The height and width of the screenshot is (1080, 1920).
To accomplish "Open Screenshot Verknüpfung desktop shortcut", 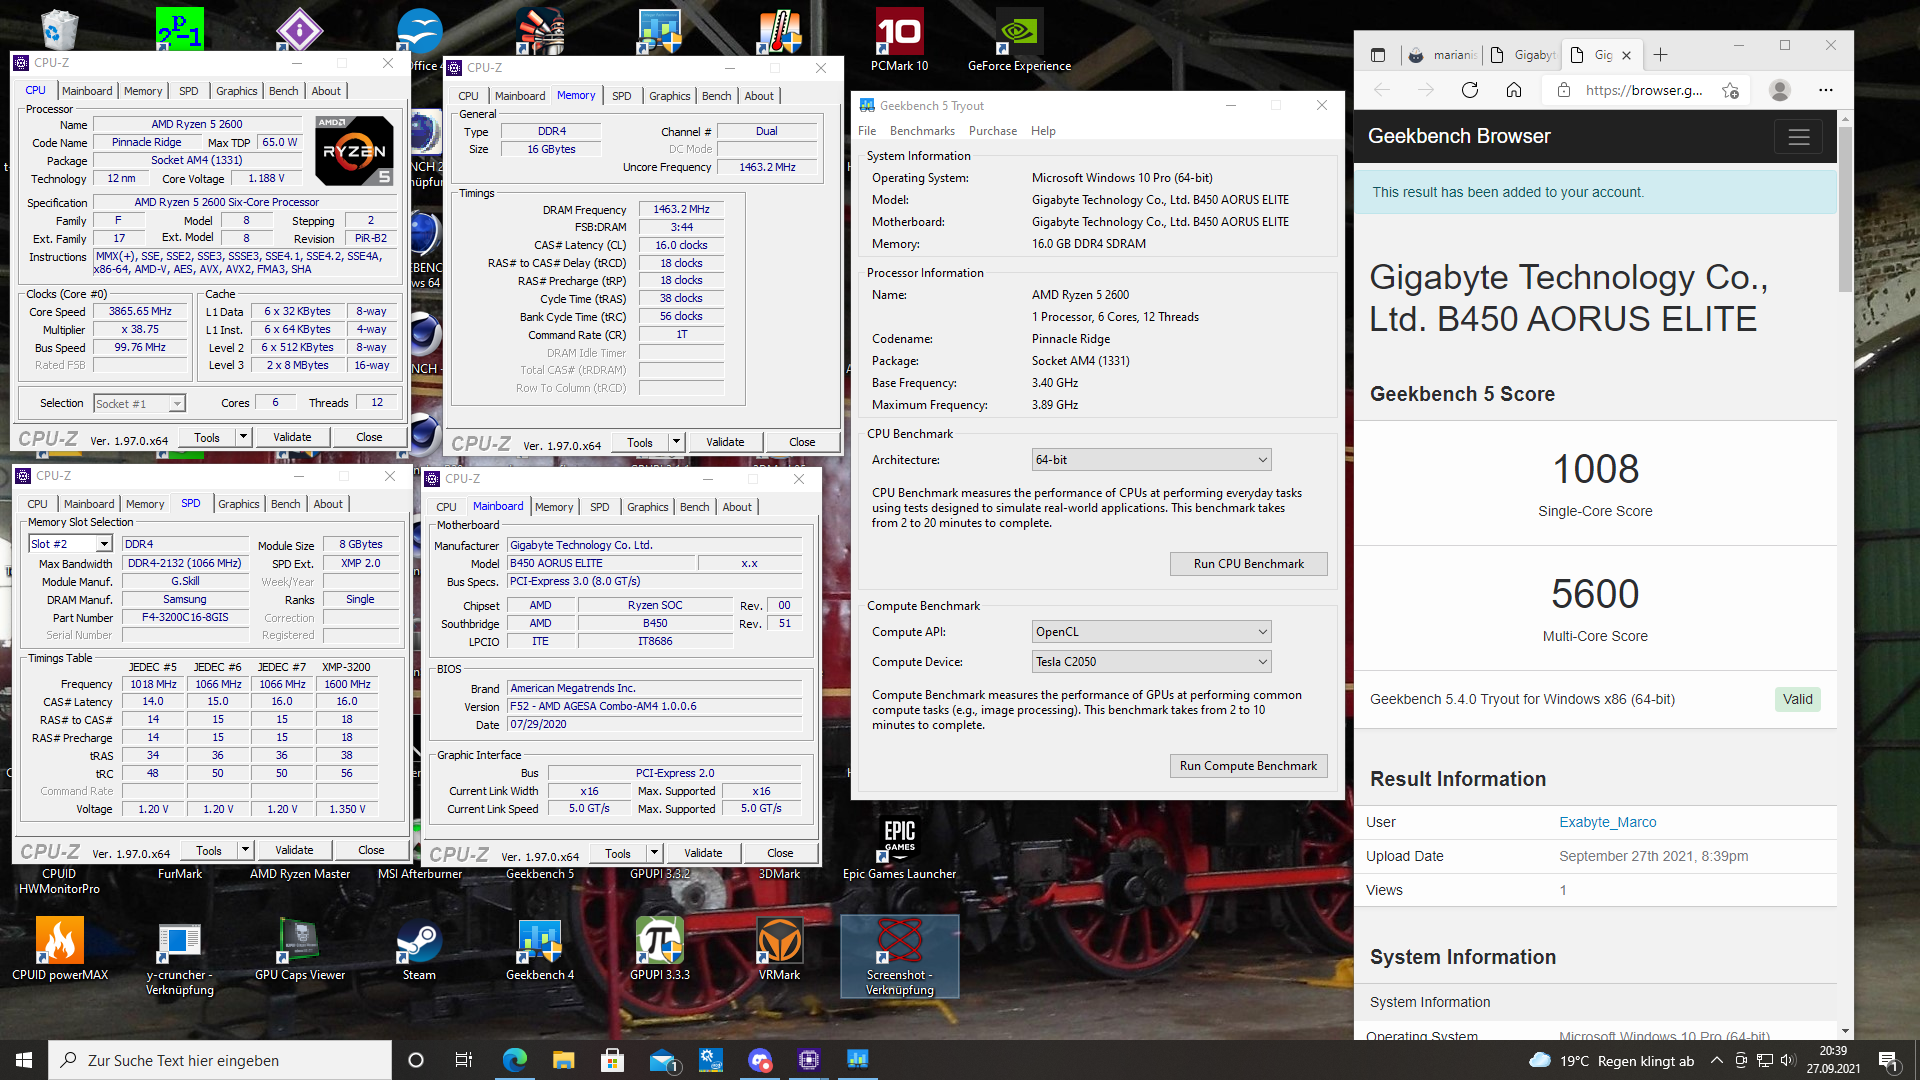I will 900,956.
